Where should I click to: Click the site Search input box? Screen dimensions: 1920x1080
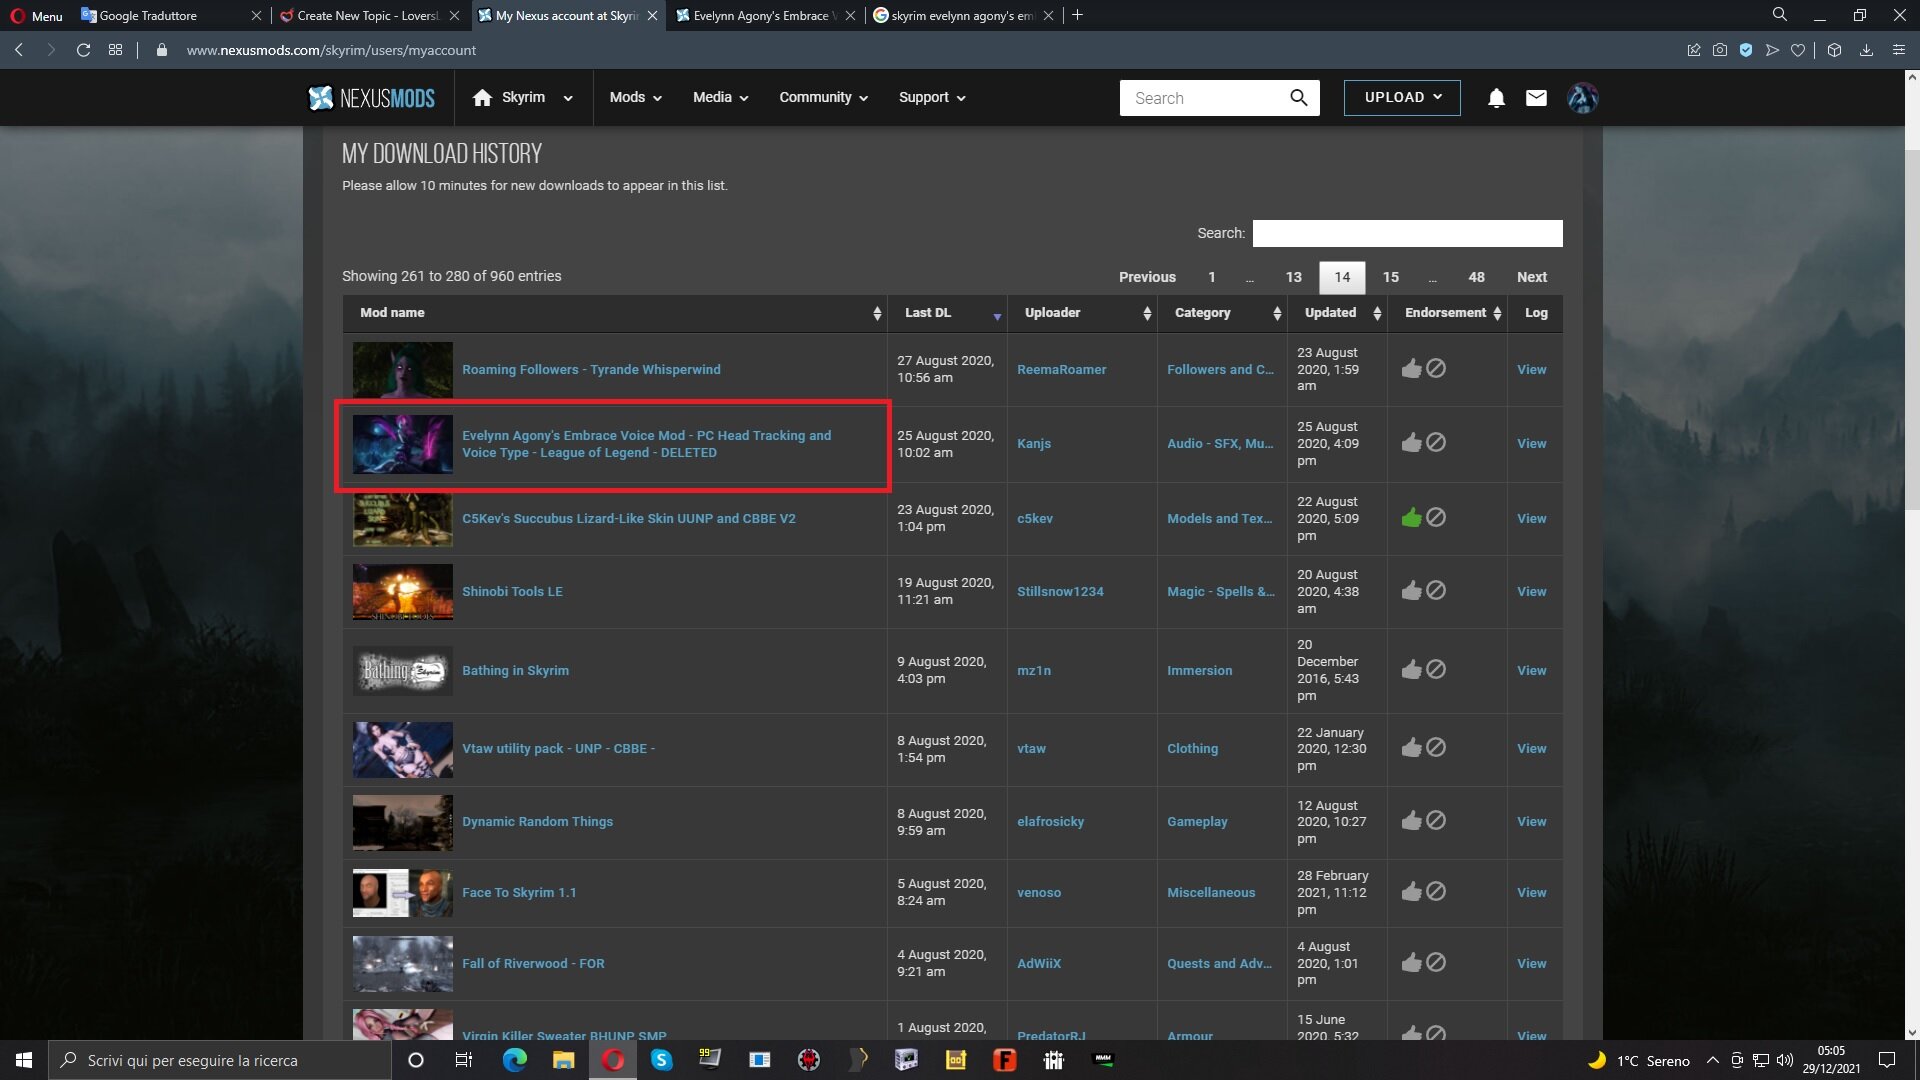click(x=1205, y=98)
